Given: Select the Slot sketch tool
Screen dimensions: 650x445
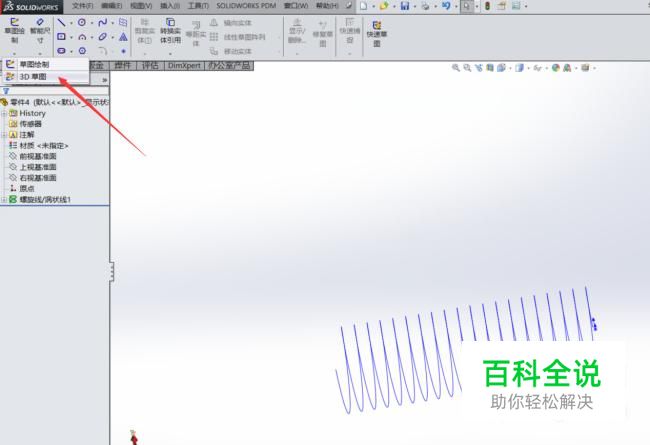Looking at the screenshot, I should tap(61, 51).
